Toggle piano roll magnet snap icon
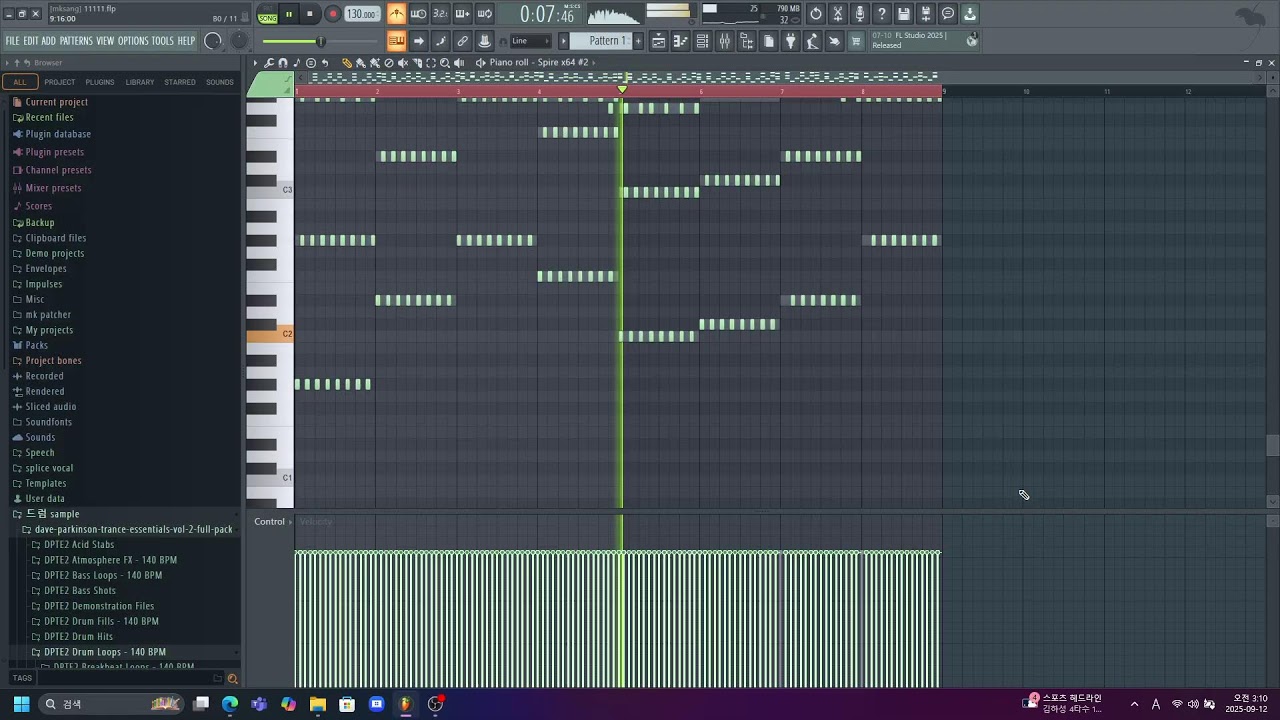Viewport: 1280px width, 720px height. pyautogui.click(x=283, y=63)
